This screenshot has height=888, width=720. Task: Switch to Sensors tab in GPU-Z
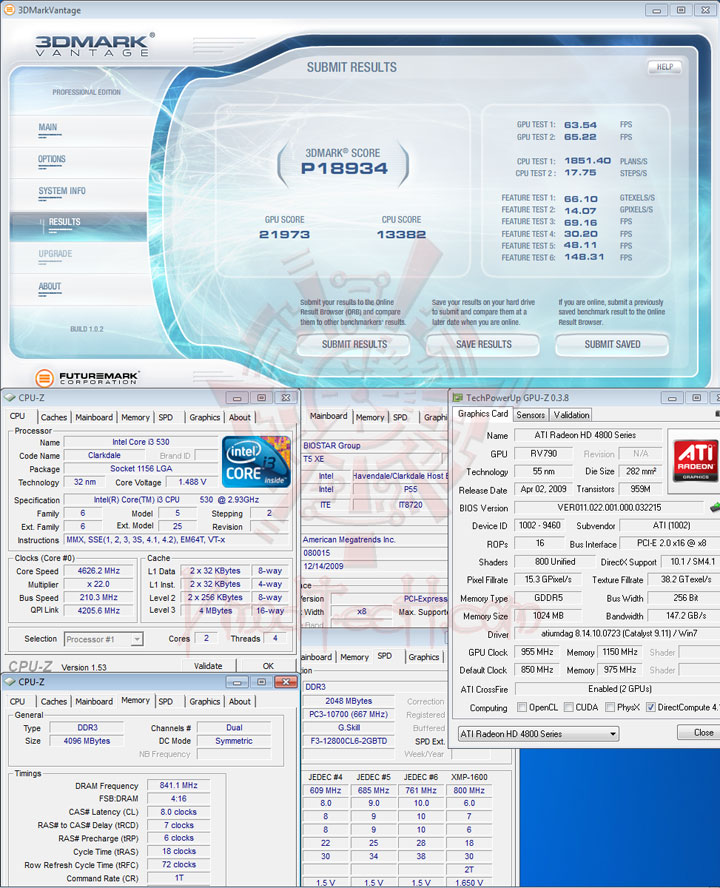[531, 415]
